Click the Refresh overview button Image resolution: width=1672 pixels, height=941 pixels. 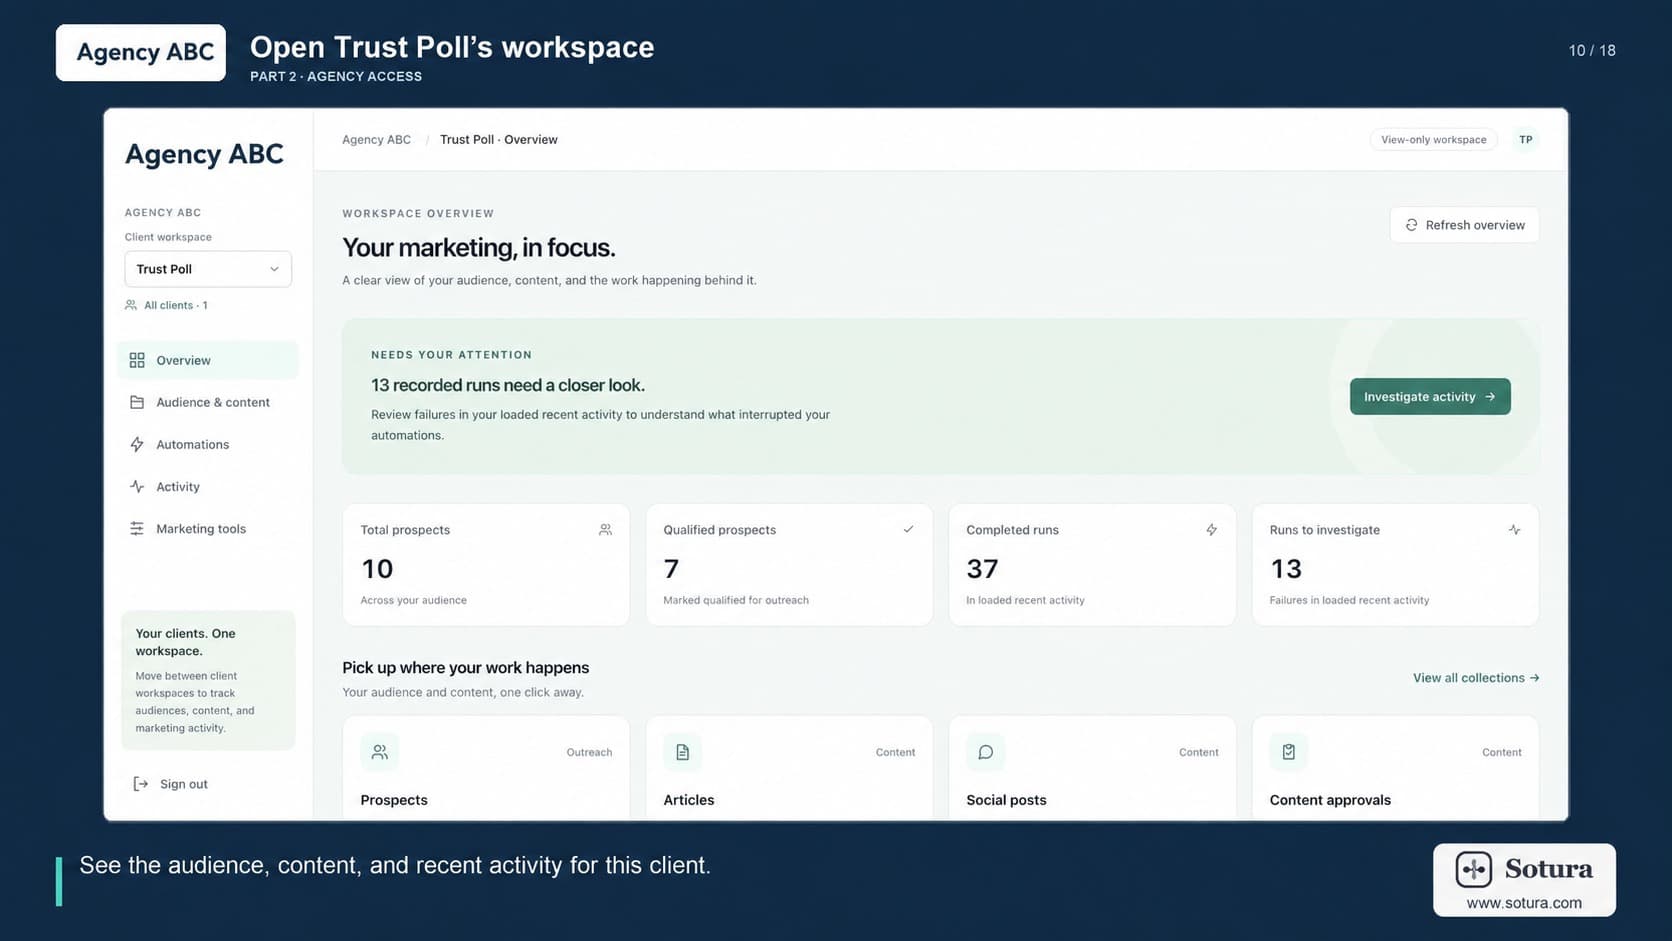click(1464, 225)
